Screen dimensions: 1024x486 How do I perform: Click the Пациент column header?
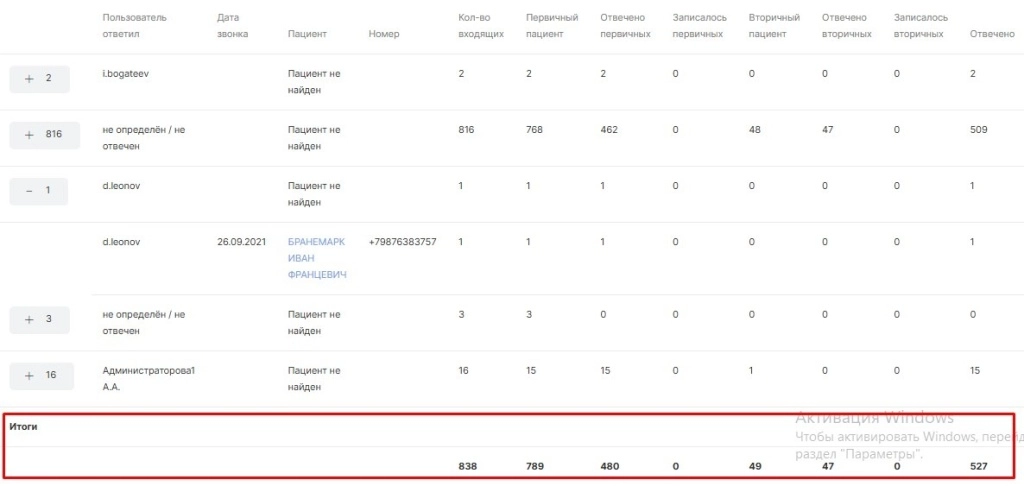[307, 34]
